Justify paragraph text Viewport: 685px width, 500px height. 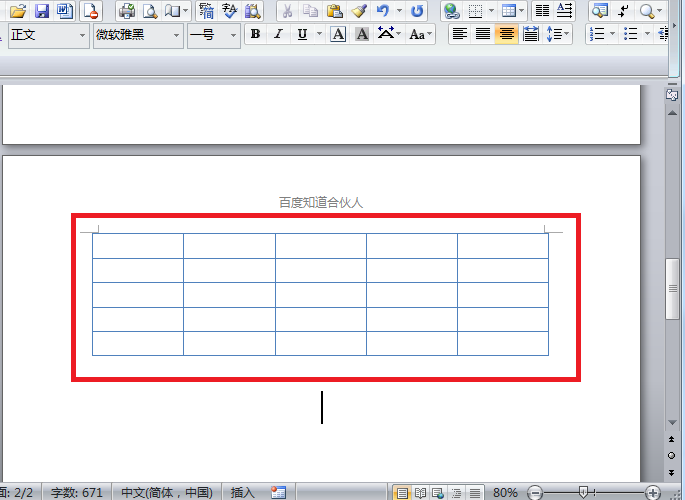(483, 34)
